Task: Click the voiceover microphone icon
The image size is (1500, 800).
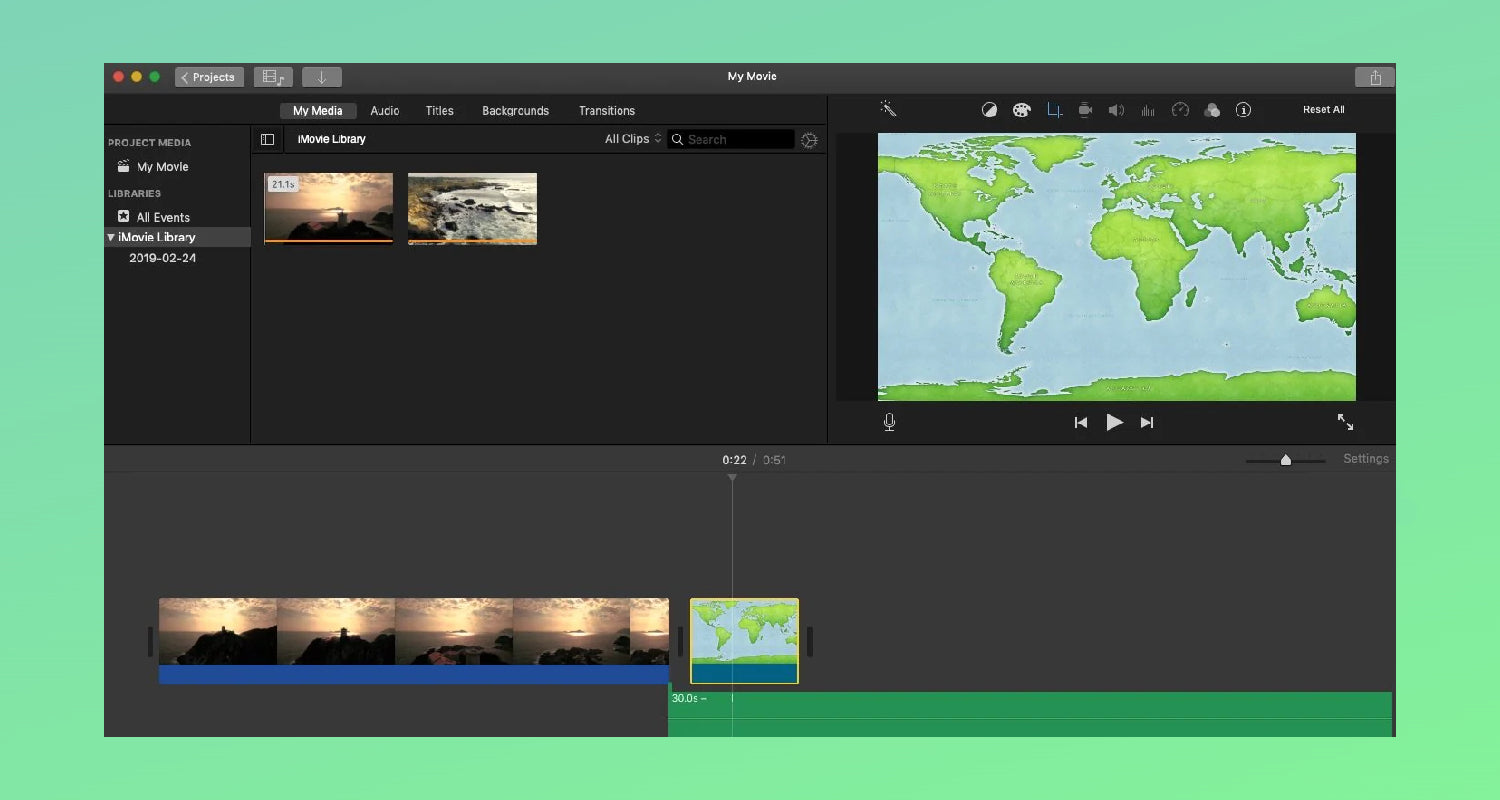Action: pos(889,422)
